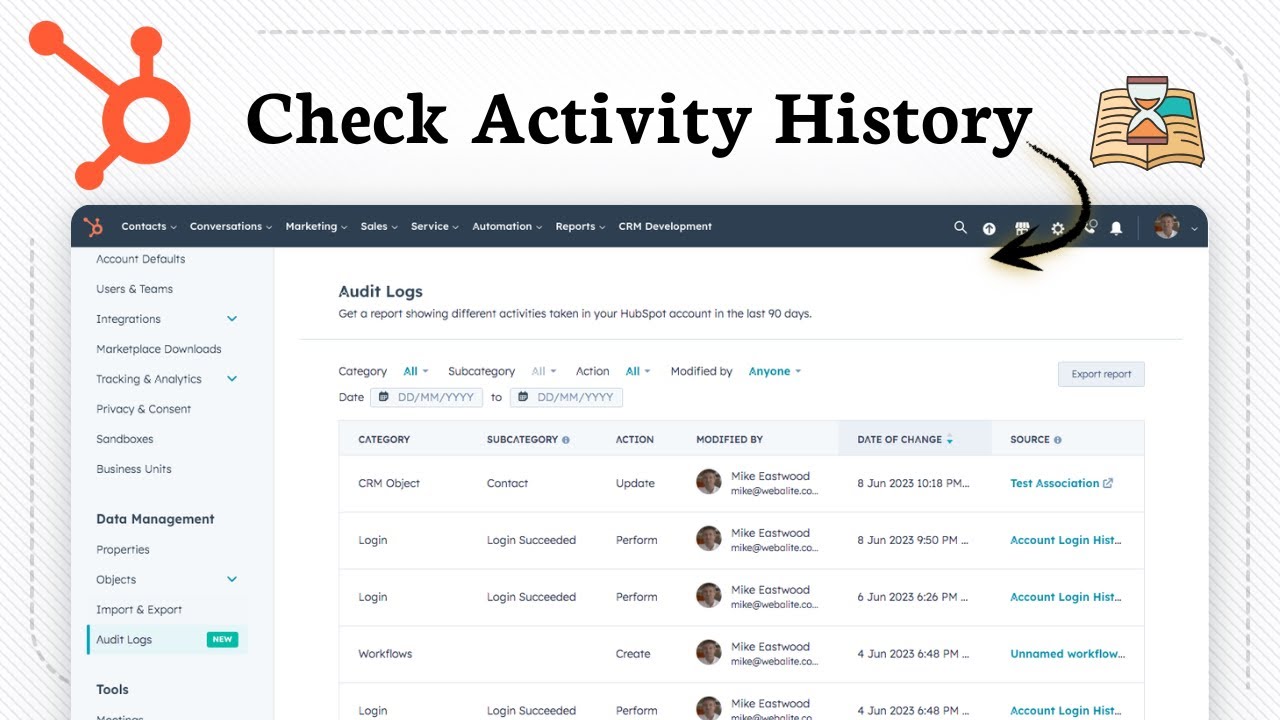
Task: Click the Subcategory column info icon
Action: coord(566,440)
